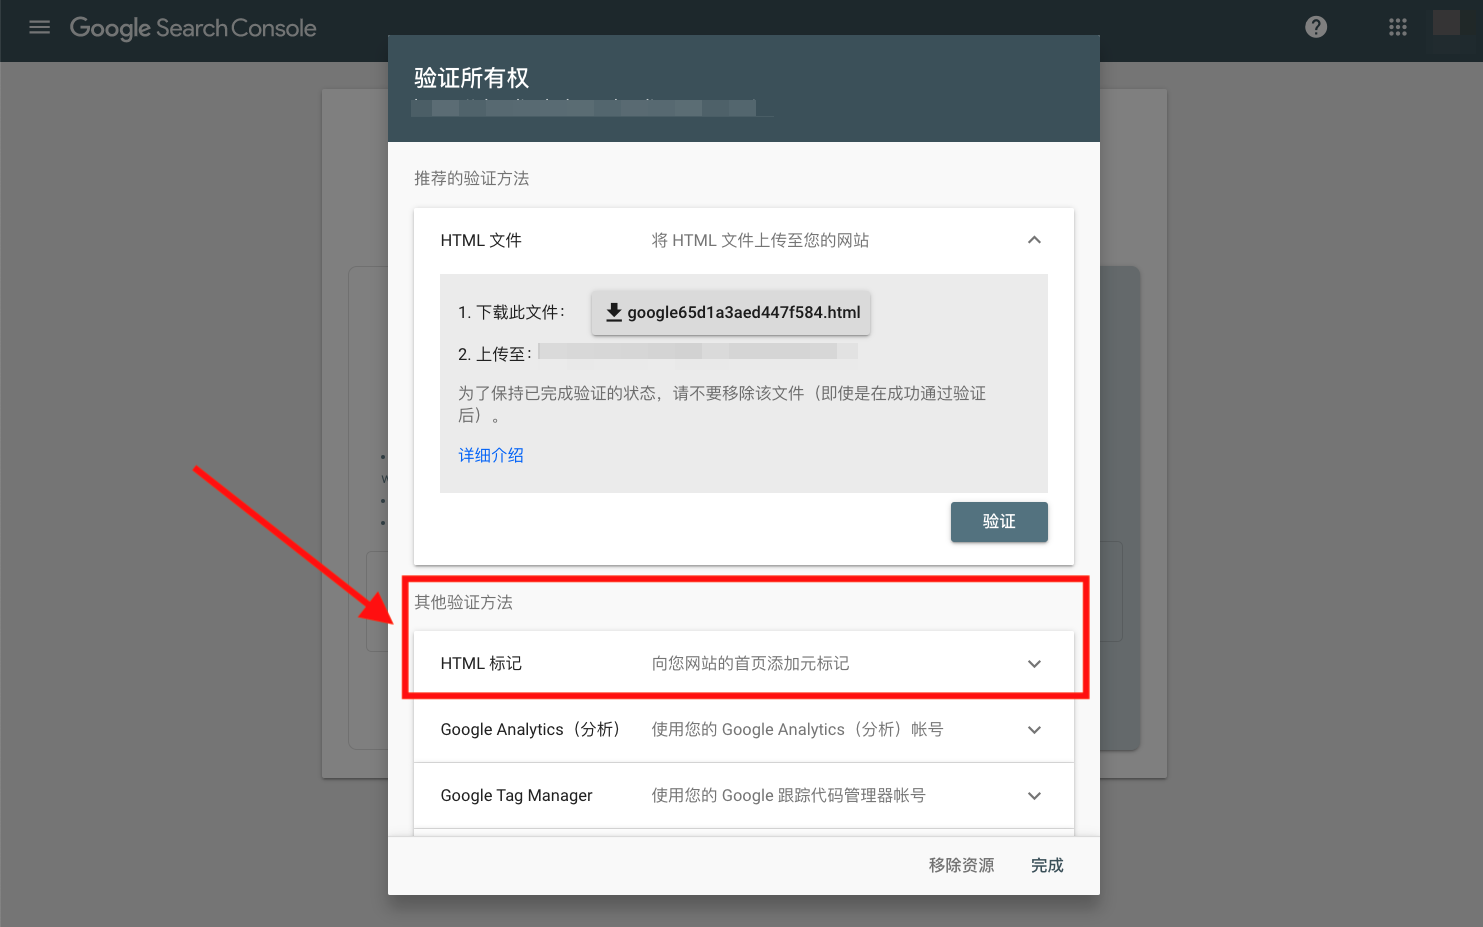Click the 2. 上传至 step label
The height and width of the screenshot is (927, 1483).
click(495, 354)
